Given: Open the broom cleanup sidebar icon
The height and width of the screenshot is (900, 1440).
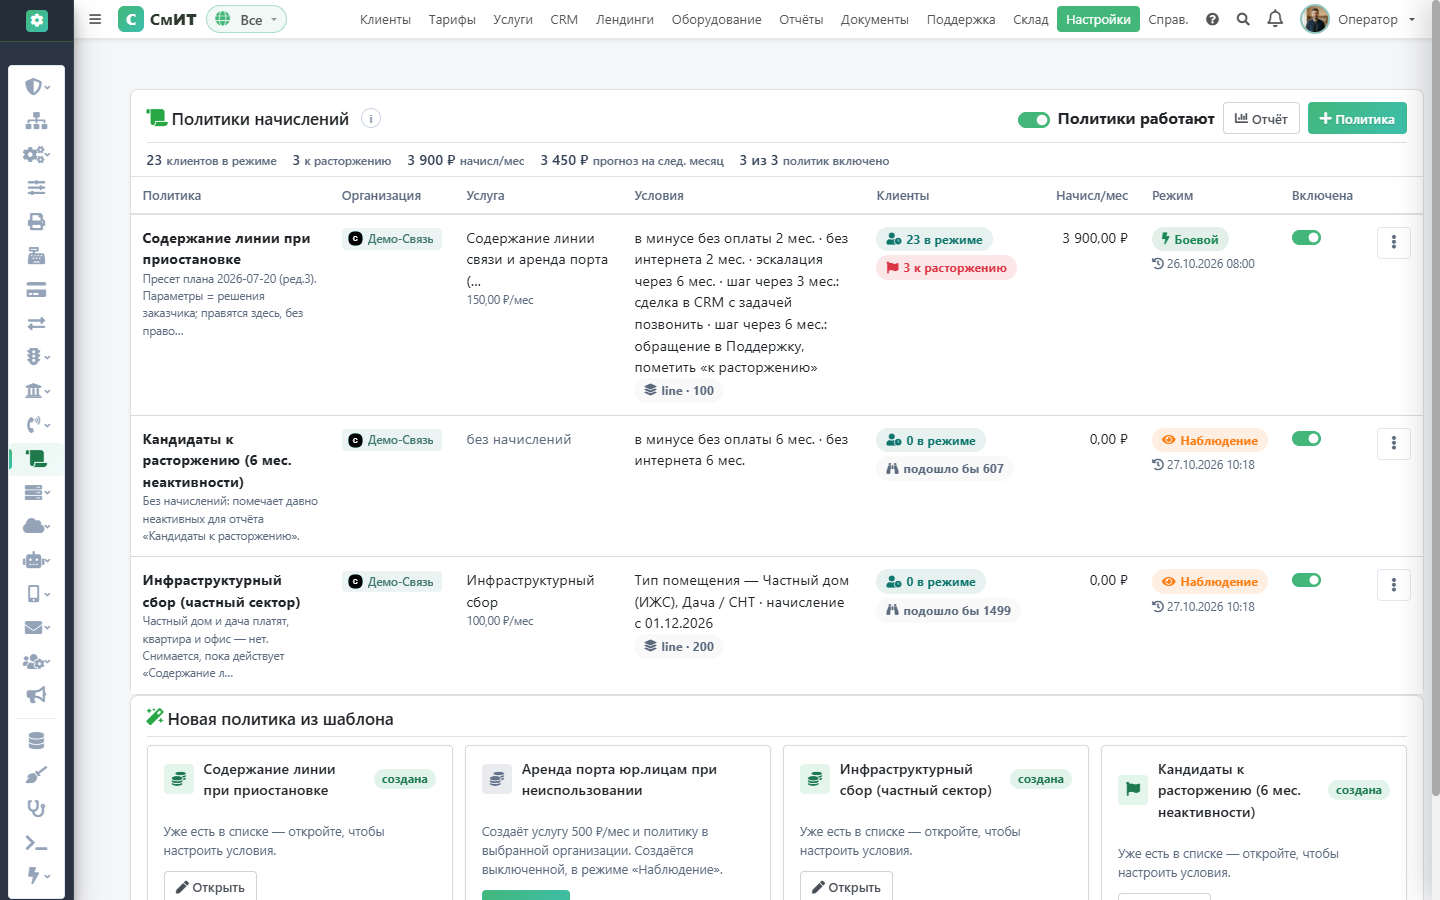Looking at the screenshot, I should coord(36,775).
